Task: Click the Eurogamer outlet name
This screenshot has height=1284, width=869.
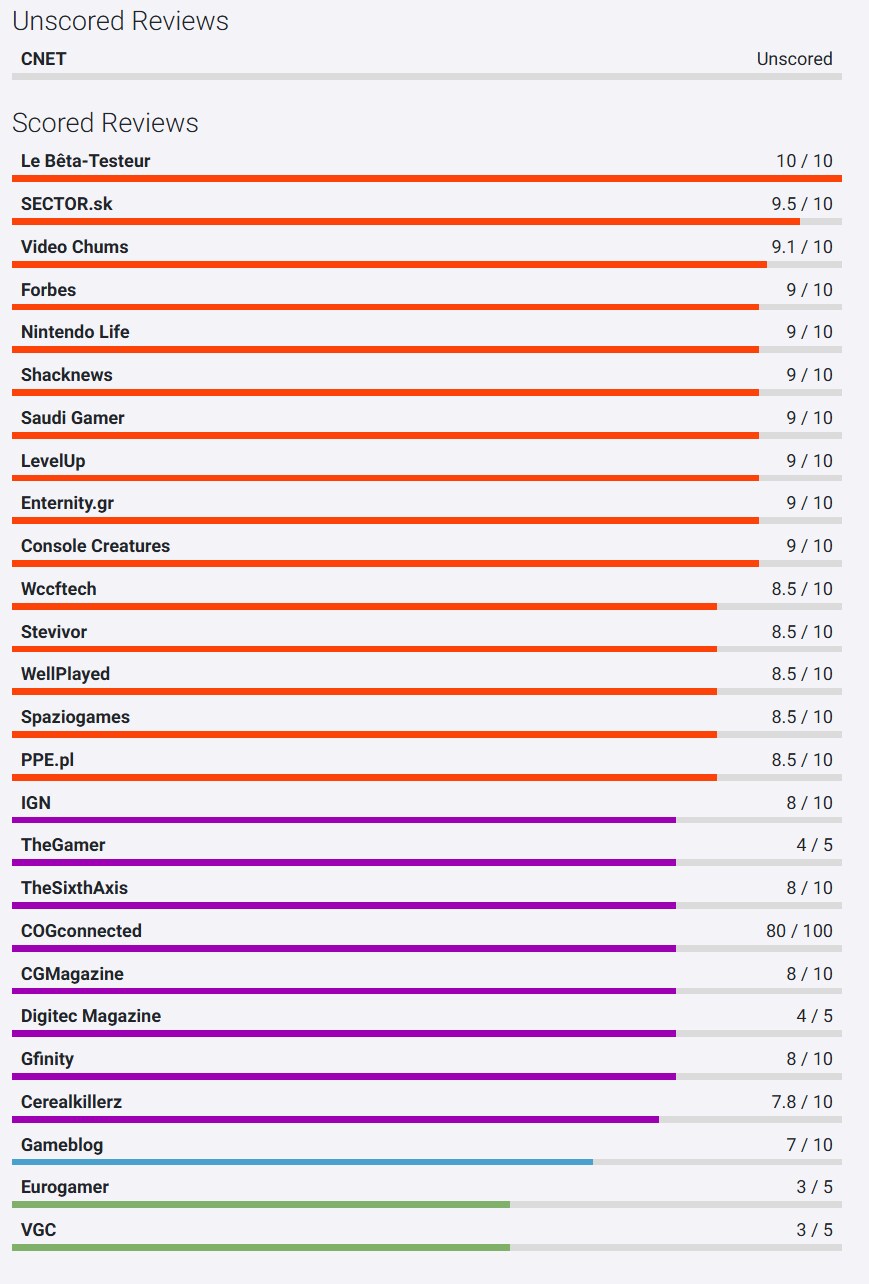Action: point(65,1187)
